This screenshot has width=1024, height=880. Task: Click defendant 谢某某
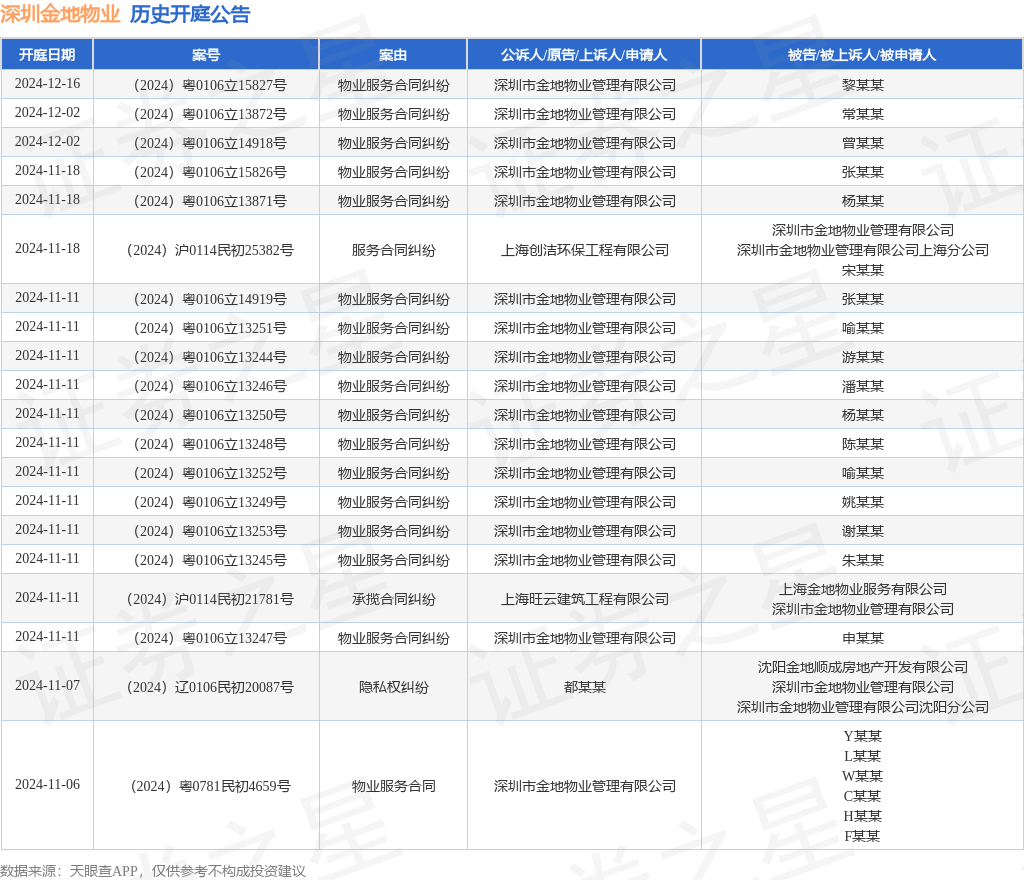863,531
